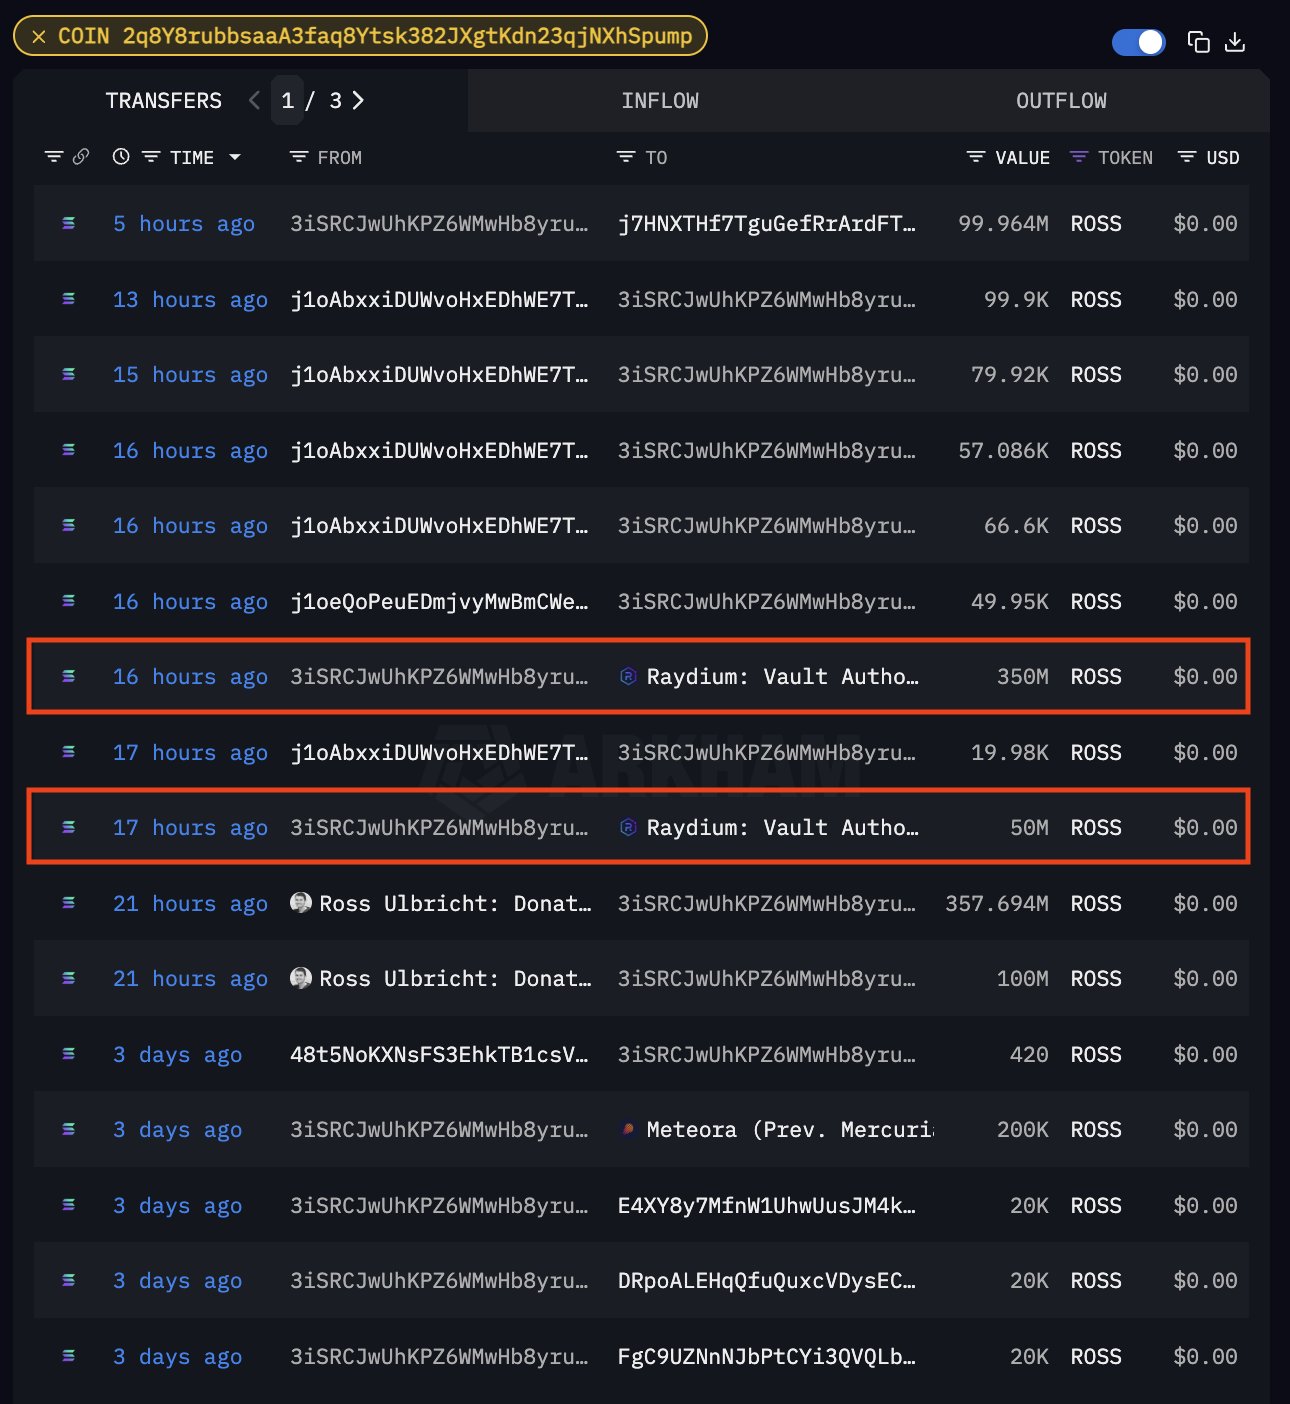1290x1404 pixels.
Task: Open recipient FgC9UZNnNJbPtCYi3QVQLb…
Action: click(x=766, y=1357)
